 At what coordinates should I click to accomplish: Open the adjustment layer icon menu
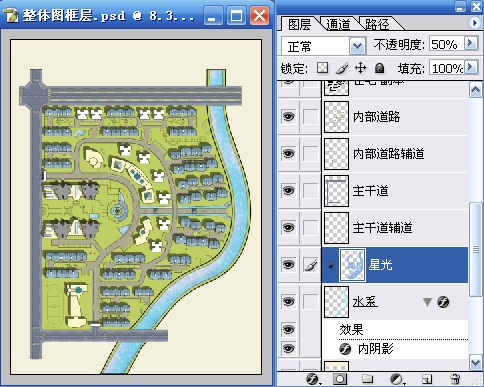click(x=397, y=379)
